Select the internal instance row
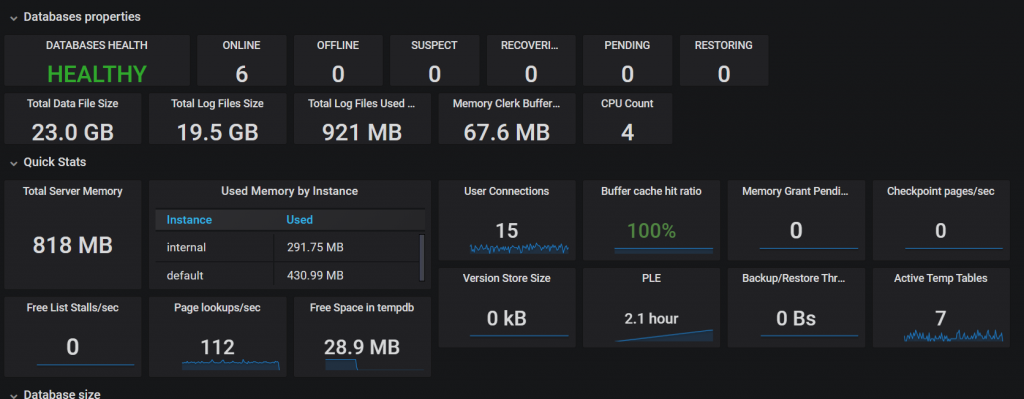1024x399 pixels. click(x=287, y=247)
